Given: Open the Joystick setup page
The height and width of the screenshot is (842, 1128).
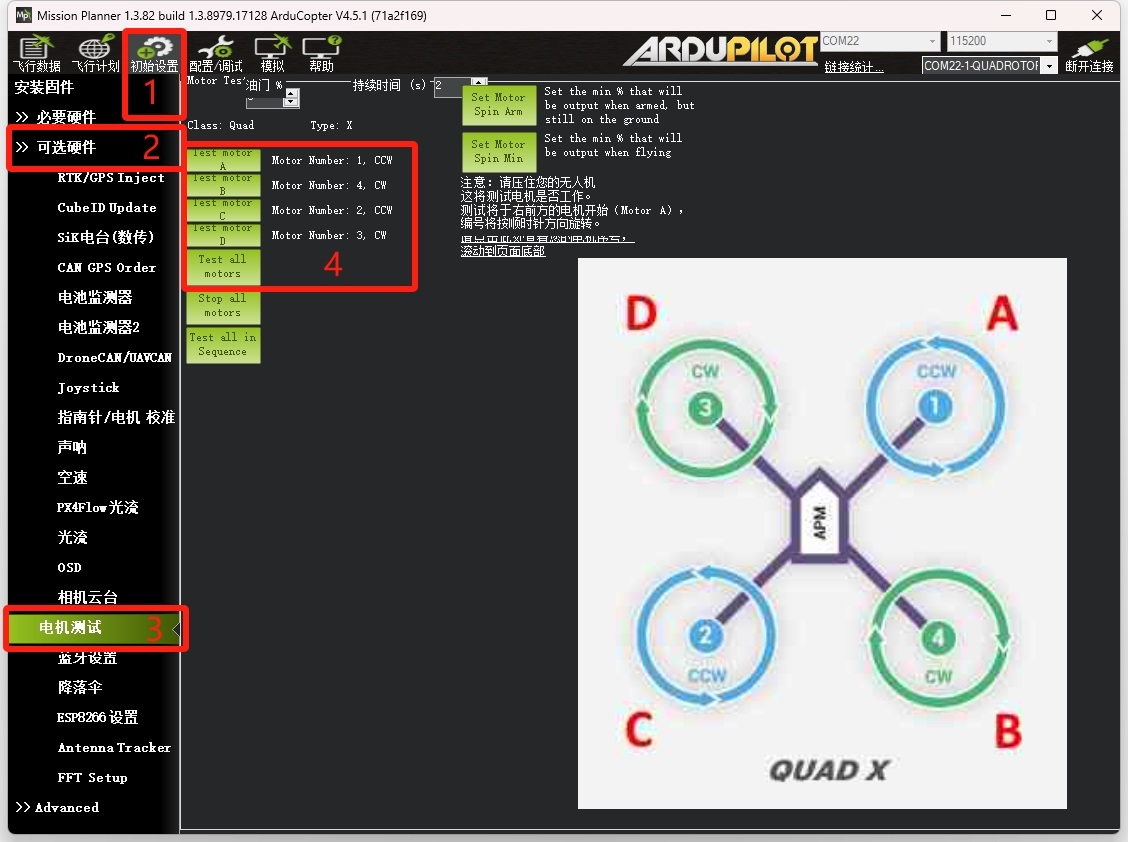Looking at the screenshot, I should [88, 388].
